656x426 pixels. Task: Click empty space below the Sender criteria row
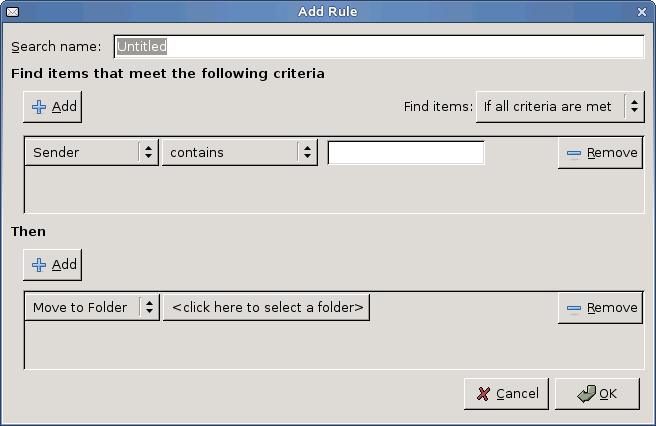pos(300,191)
